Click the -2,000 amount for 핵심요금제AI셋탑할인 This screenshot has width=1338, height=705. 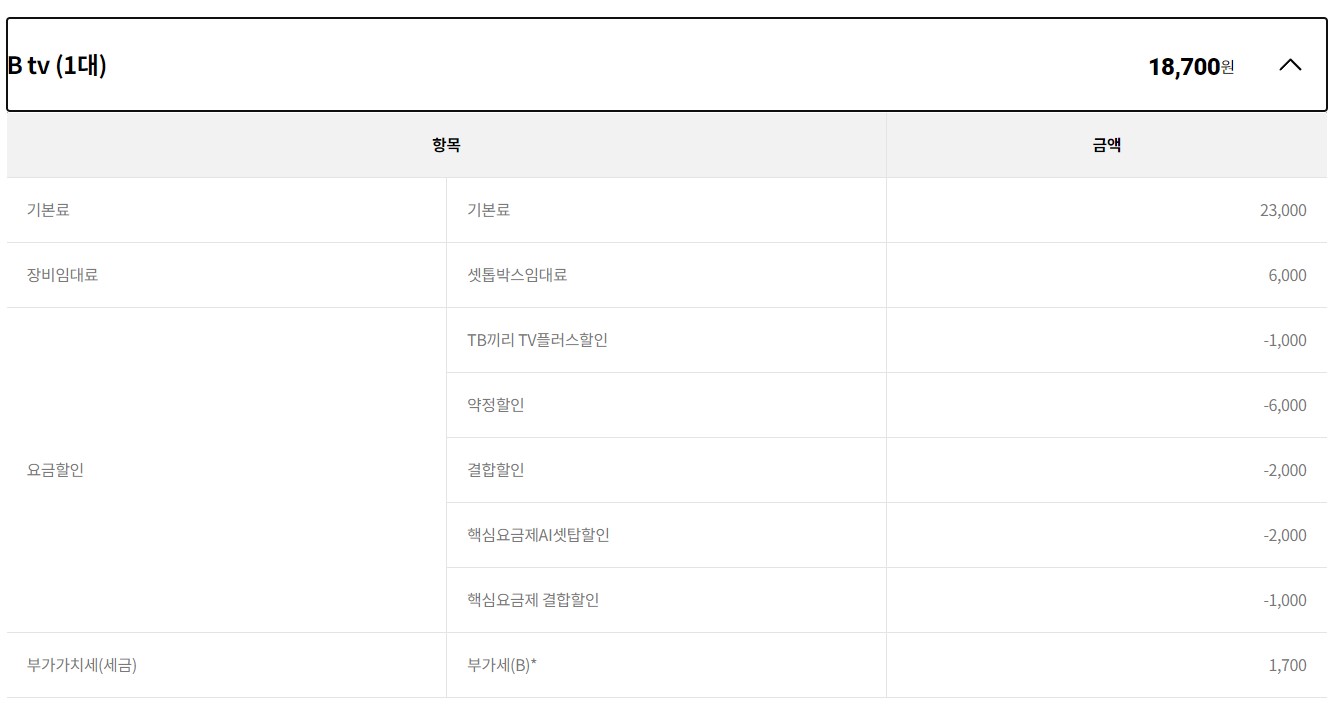(x=1285, y=535)
